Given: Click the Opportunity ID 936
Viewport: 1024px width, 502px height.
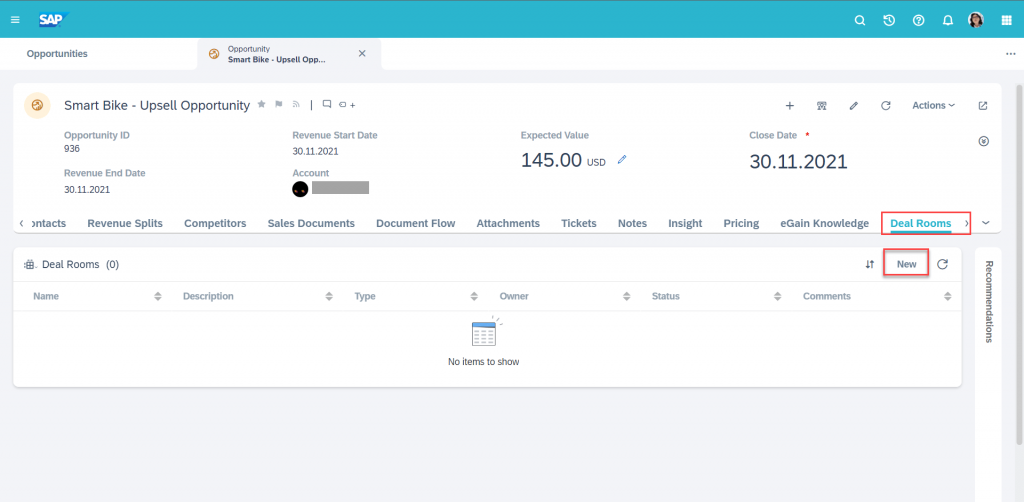Looking at the screenshot, I should point(72,149).
